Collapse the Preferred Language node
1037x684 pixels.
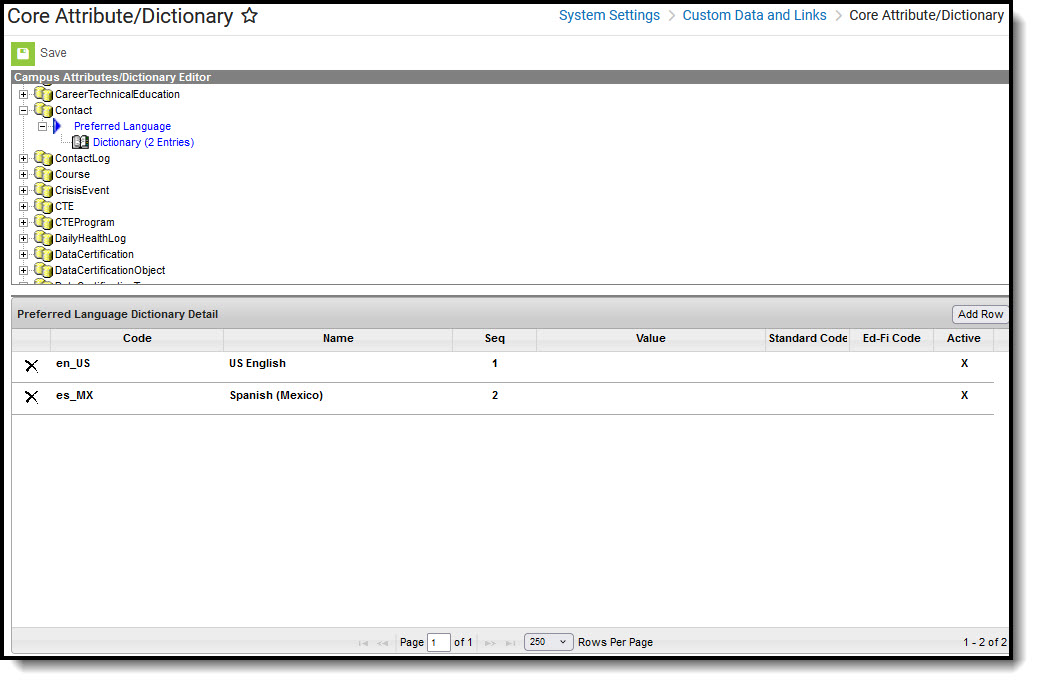pyautogui.click(x=42, y=126)
